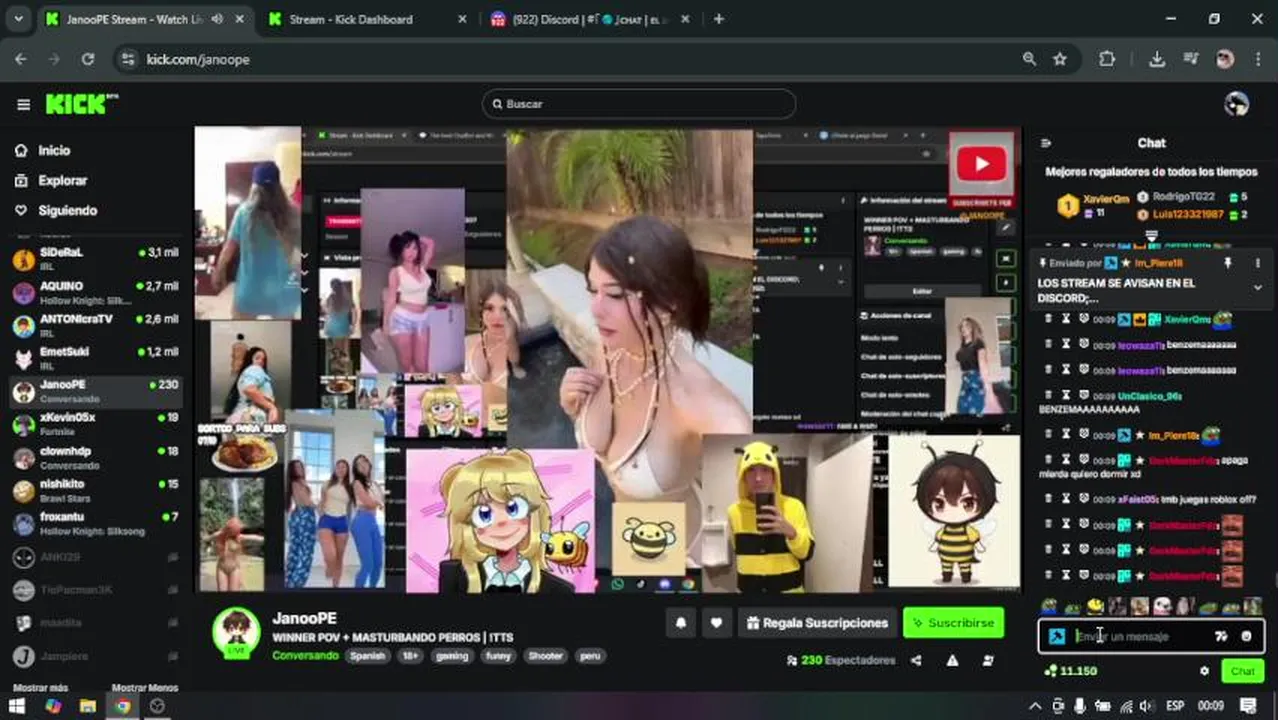1278x720 pixels.
Task: Open JanooPE streamer avatar
Action: [236, 631]
